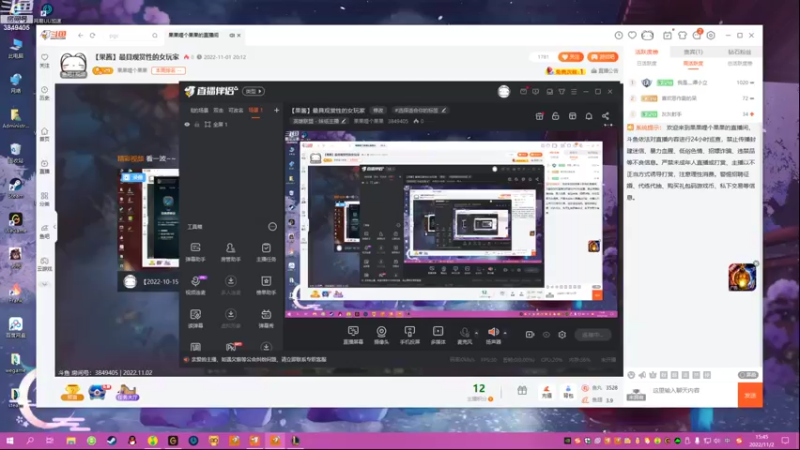Open the 弹幕秀 tool
Screen dimensions: 800x450
pos(266,318)
